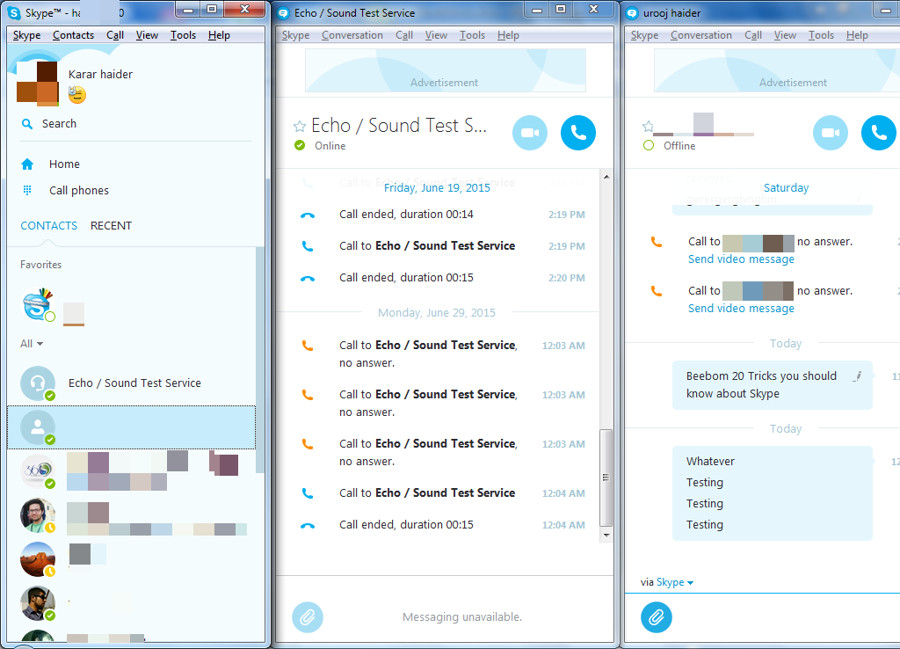Click the 'Monday, June 29, 2015' date header
This screenshot has width=900, height=649.
(436, 313)
